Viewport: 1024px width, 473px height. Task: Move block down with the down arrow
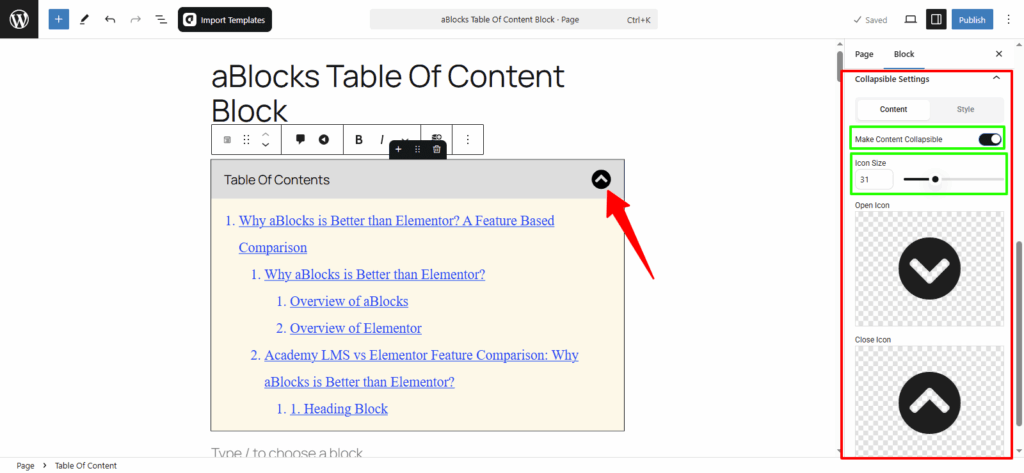(x=265, y=145)
